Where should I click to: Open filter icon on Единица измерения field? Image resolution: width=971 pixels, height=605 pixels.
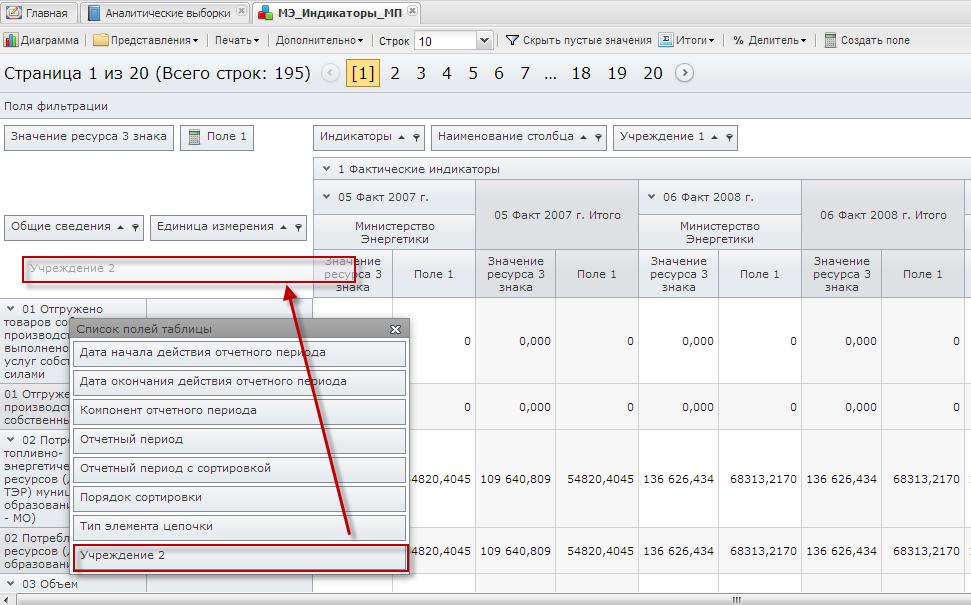[x=298, y=227]
